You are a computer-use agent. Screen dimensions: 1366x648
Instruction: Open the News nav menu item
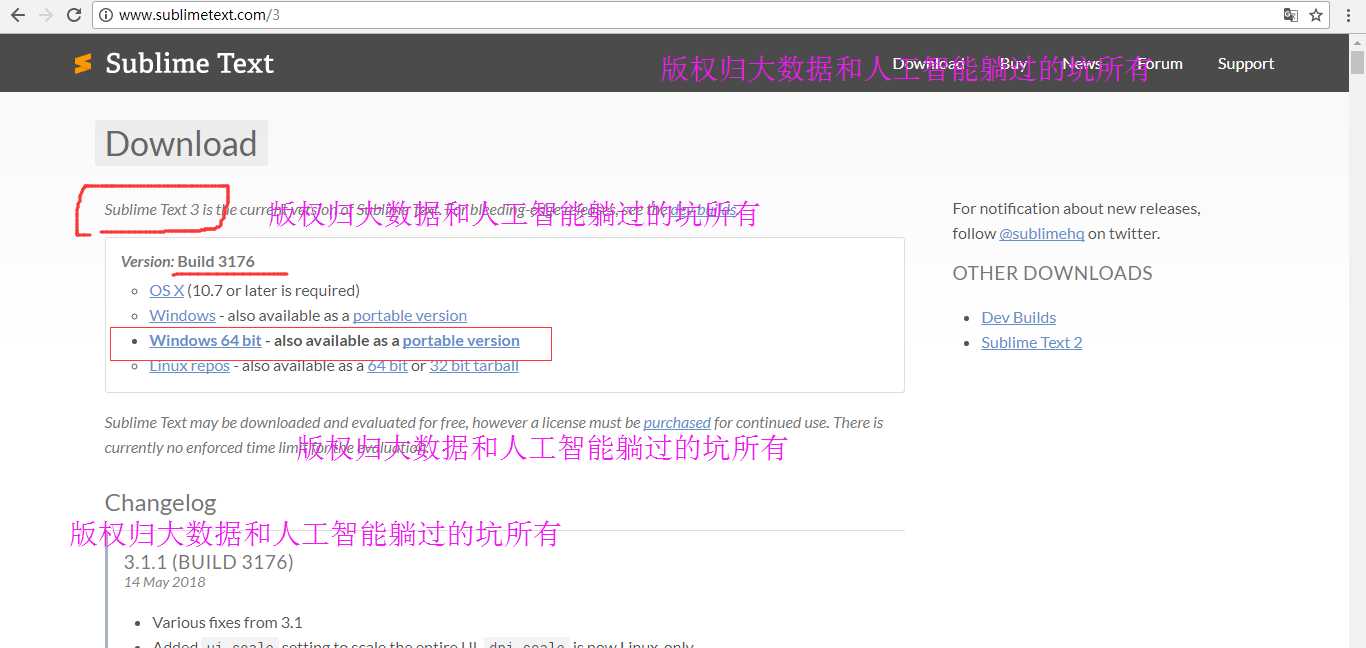[x=1081, y=63]
